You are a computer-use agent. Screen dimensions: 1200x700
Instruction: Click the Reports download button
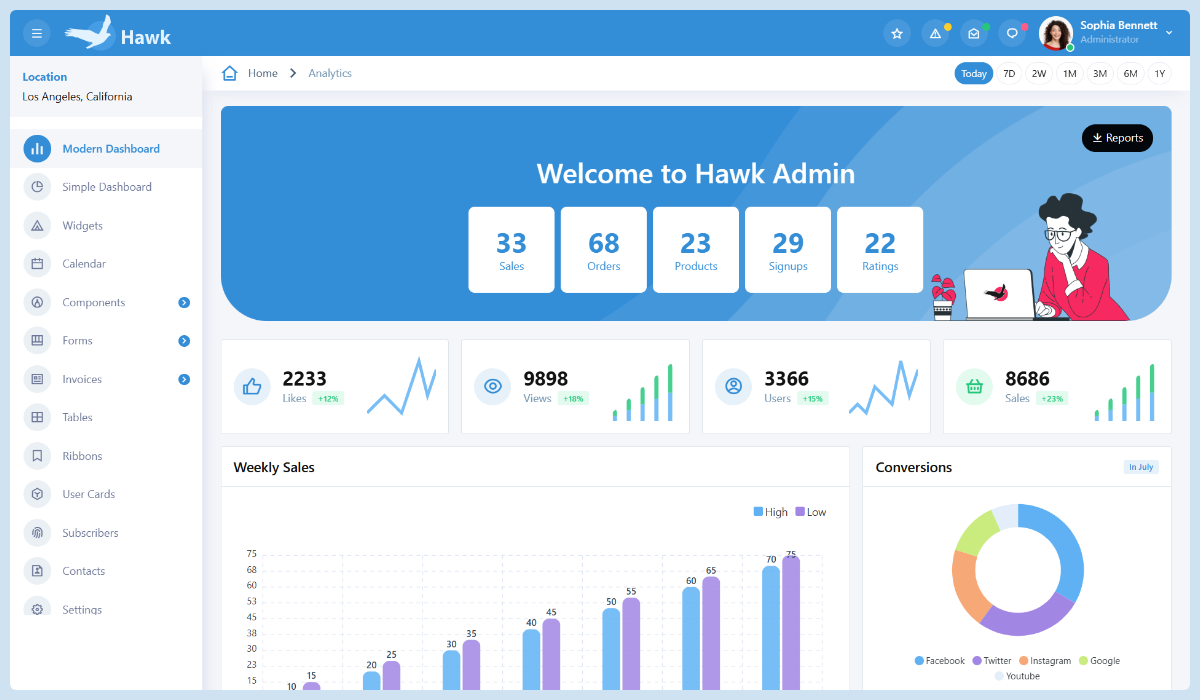tap(1117, 137)
